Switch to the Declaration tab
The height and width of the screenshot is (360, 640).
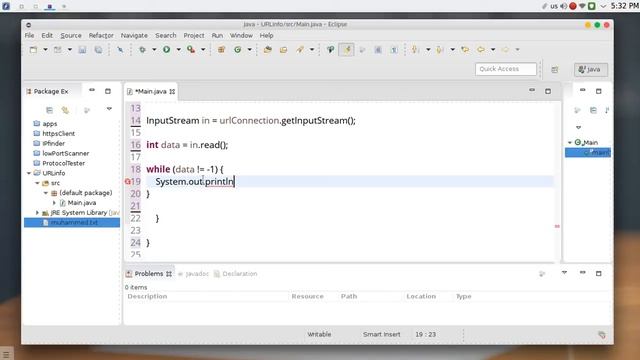coord(236,274)
